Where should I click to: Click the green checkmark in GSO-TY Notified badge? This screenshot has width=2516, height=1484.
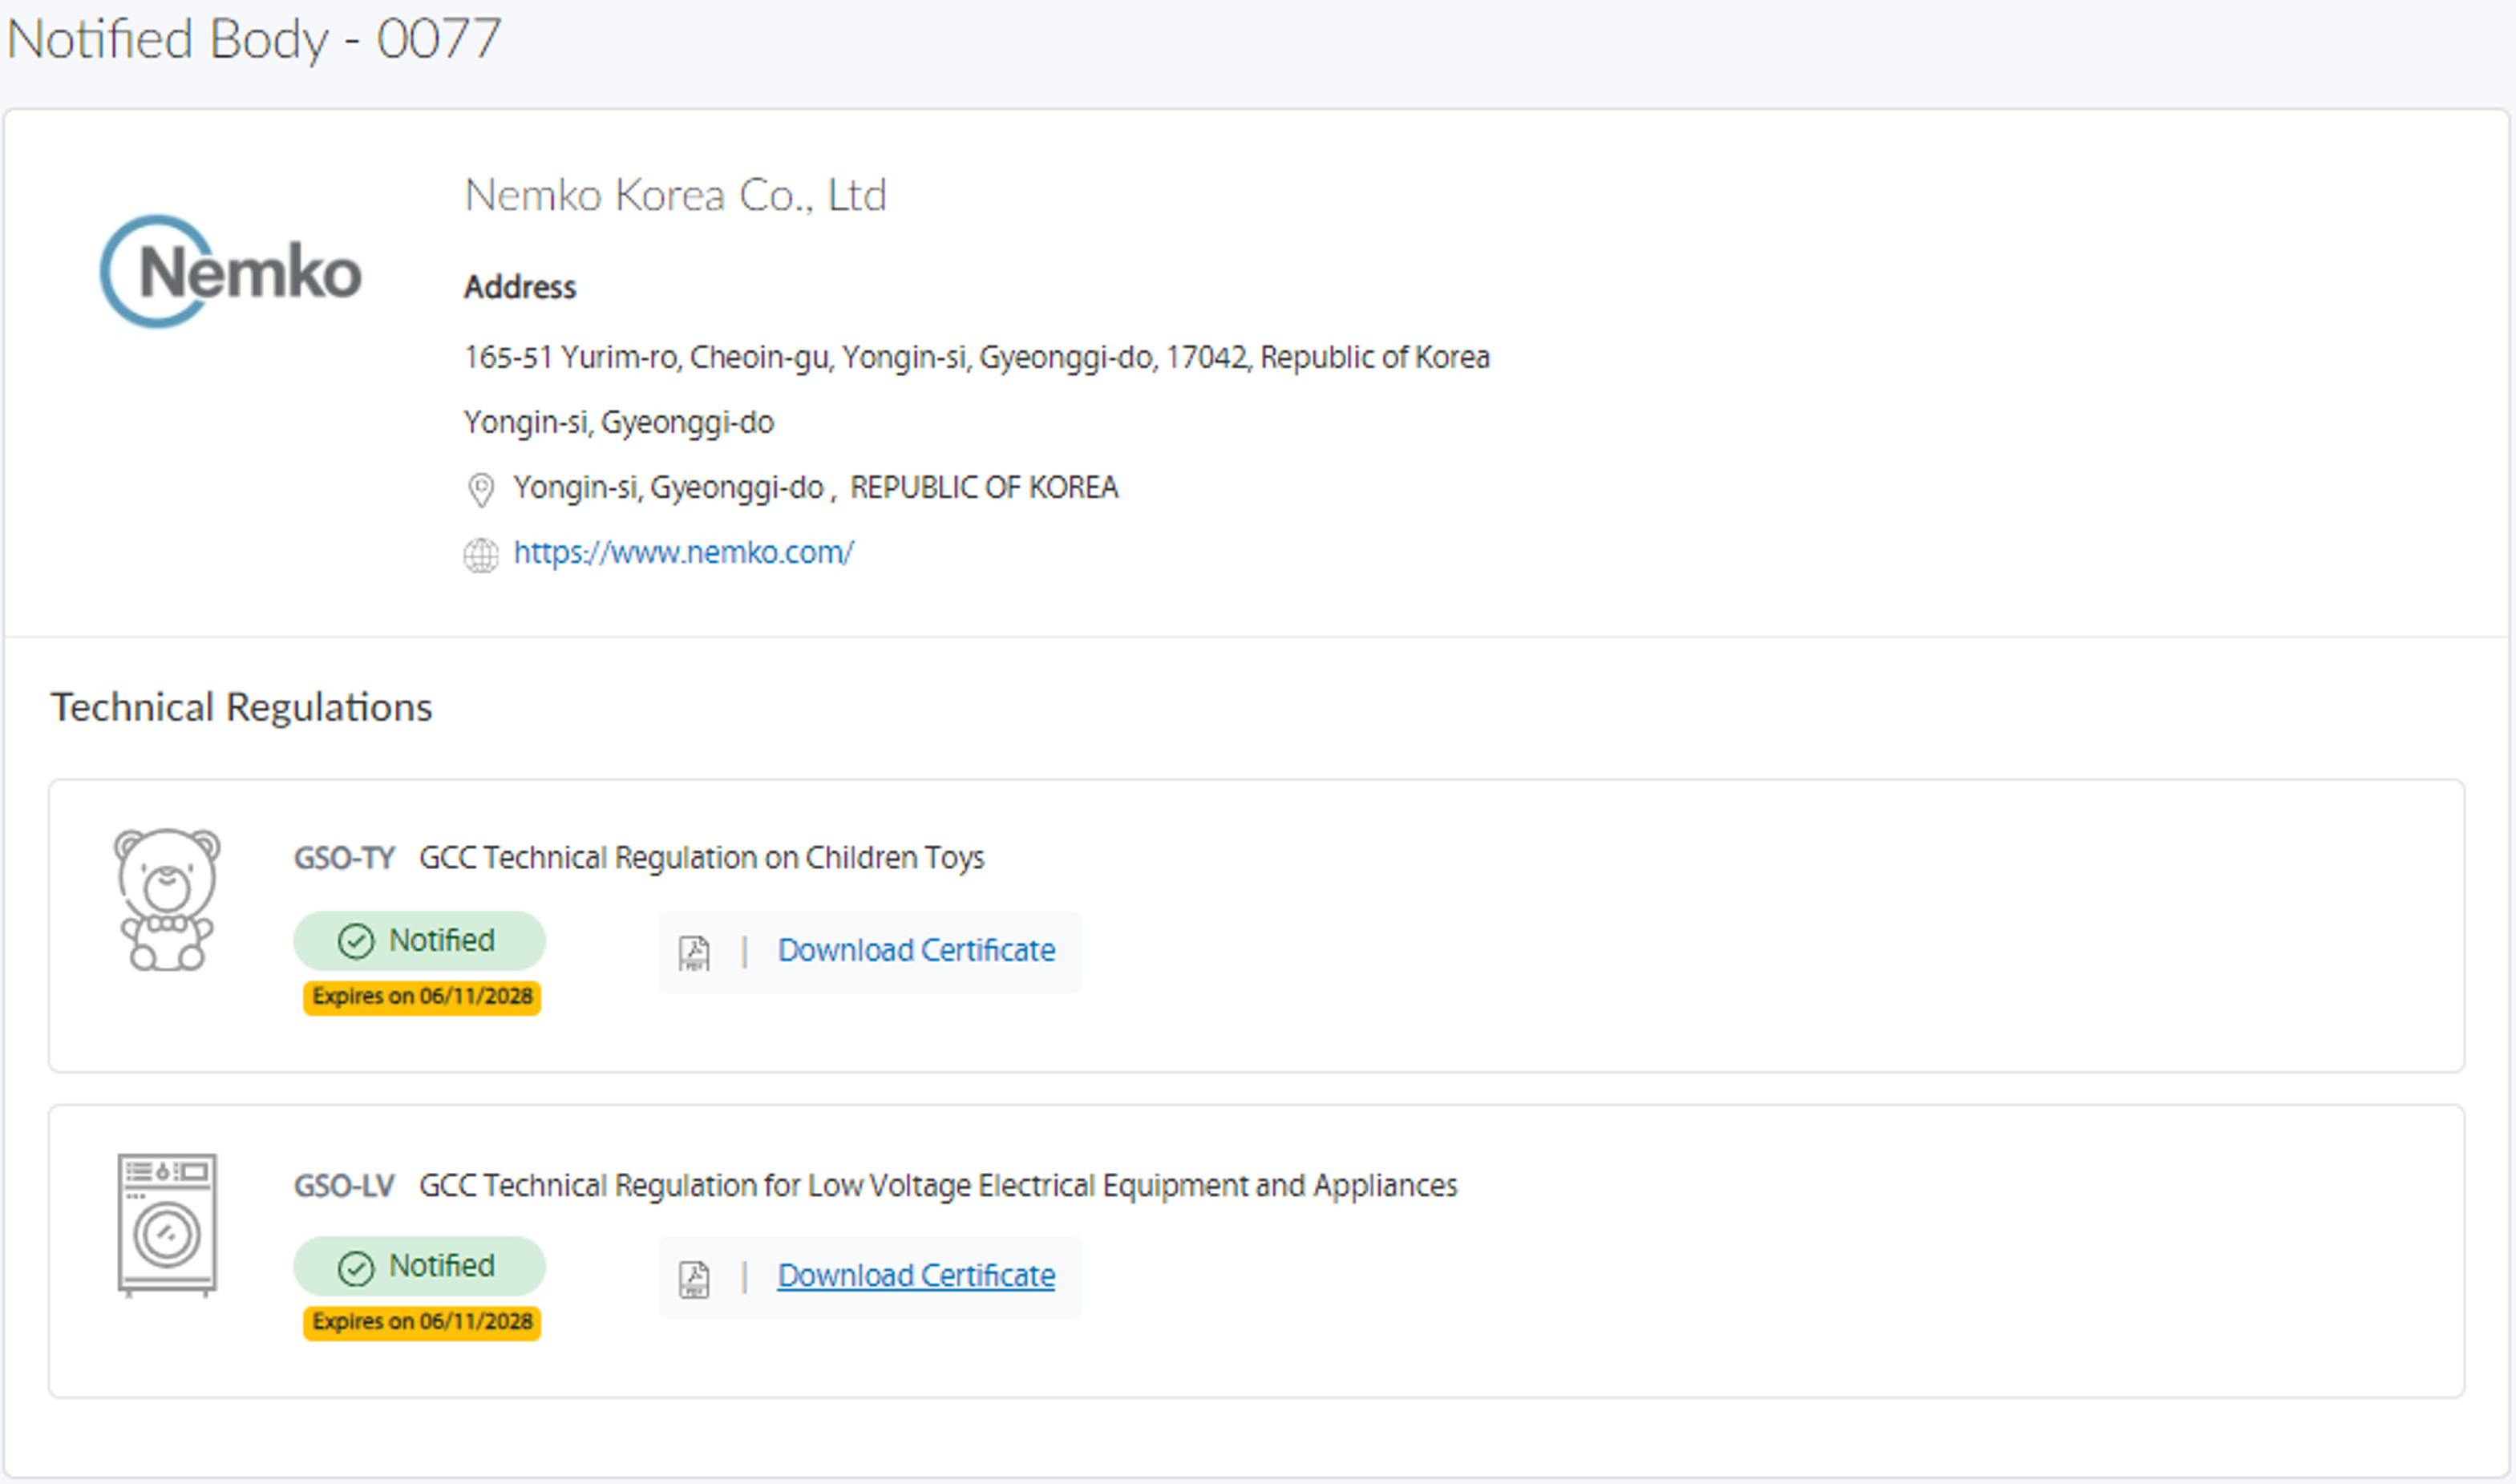coord(356,941)
